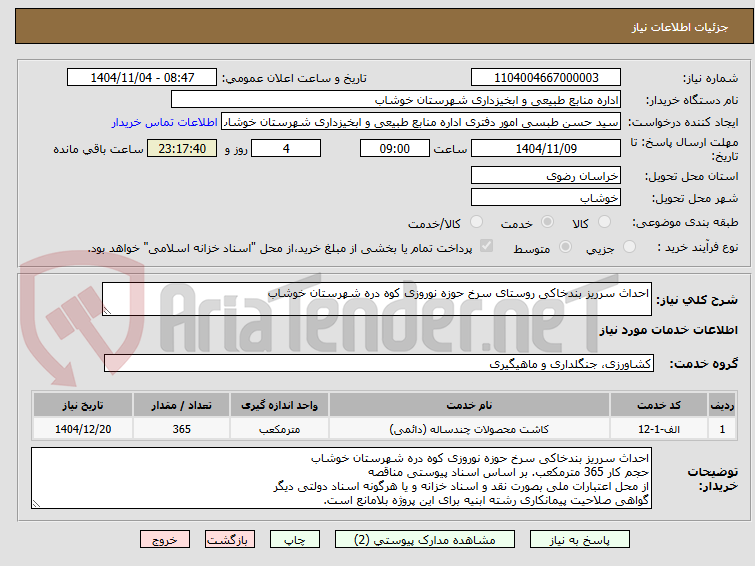Click the نوع فرآیند خرید label
Viewport: 755px width, 566px height.
click(698, 247)
